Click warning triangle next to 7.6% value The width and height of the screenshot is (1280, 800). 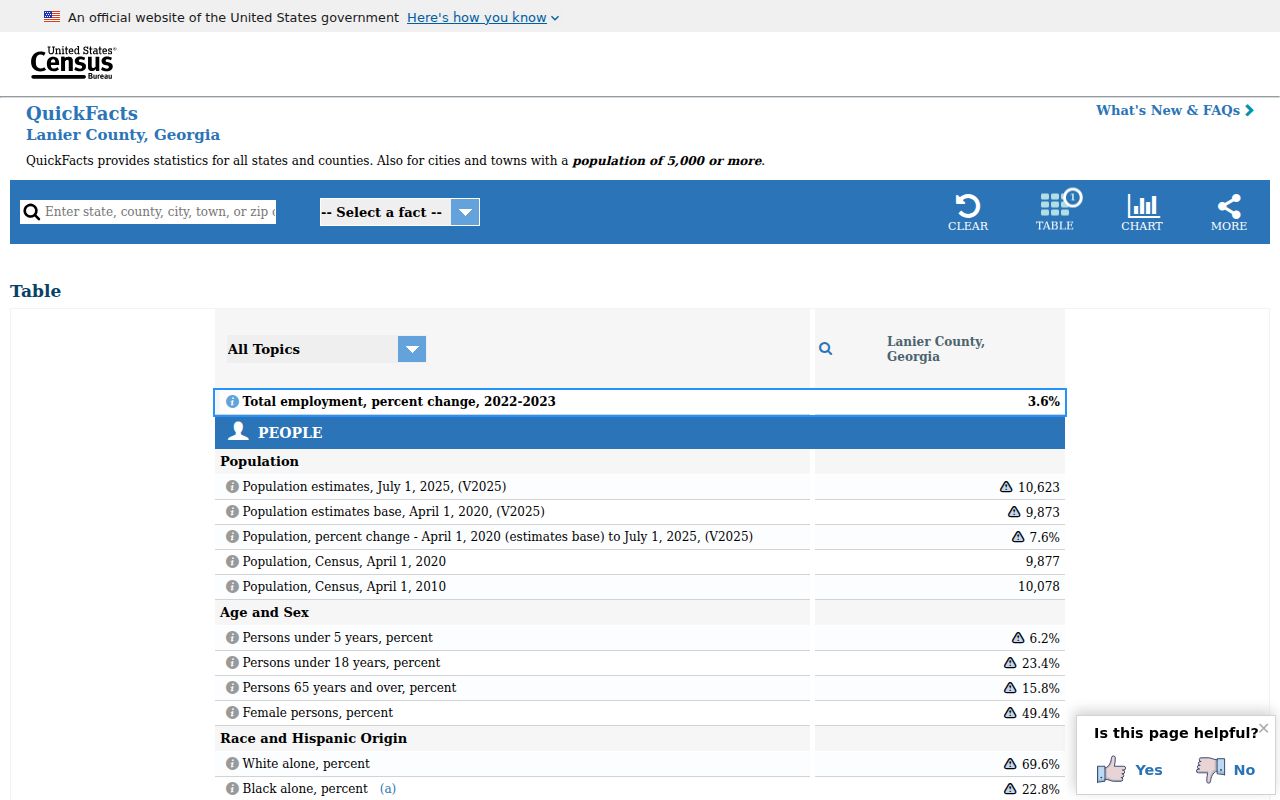[1018, 537]
